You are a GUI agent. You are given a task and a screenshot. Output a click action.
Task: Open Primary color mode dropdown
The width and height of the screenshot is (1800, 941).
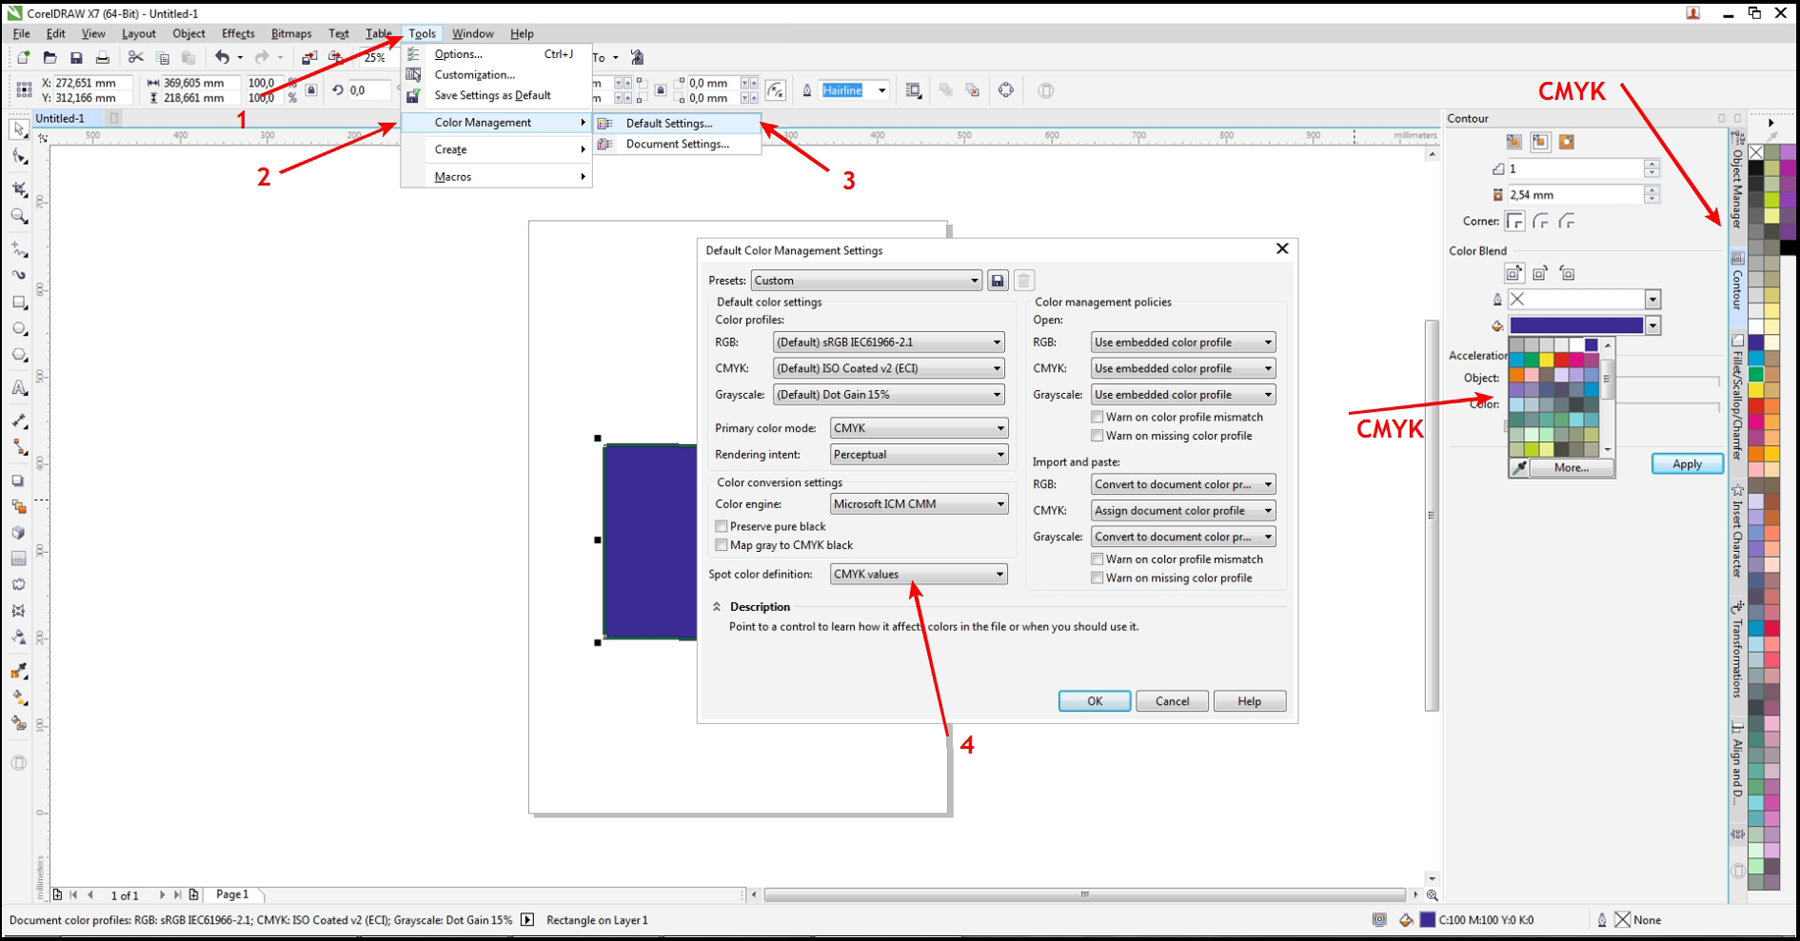pos(918,428)
